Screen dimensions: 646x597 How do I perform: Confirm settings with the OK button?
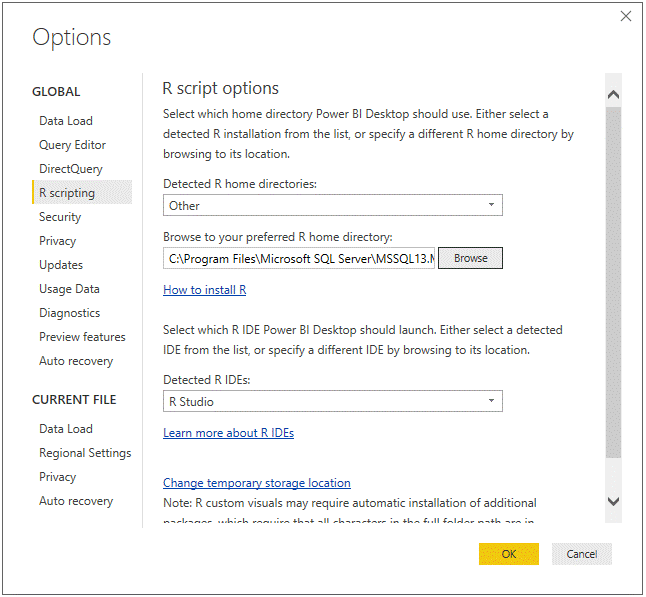coord(508,554)
